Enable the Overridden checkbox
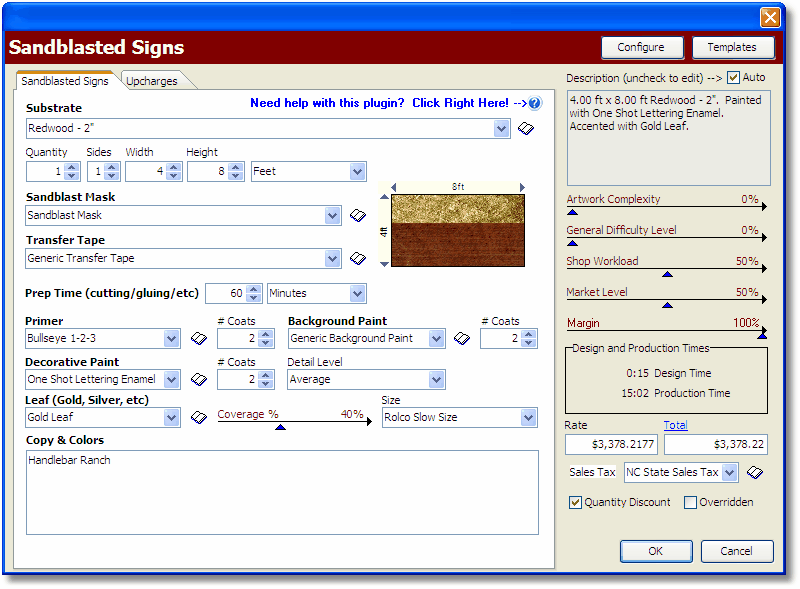Image resolution: width=800 pixels, height=589 pixels. (690, 502)
